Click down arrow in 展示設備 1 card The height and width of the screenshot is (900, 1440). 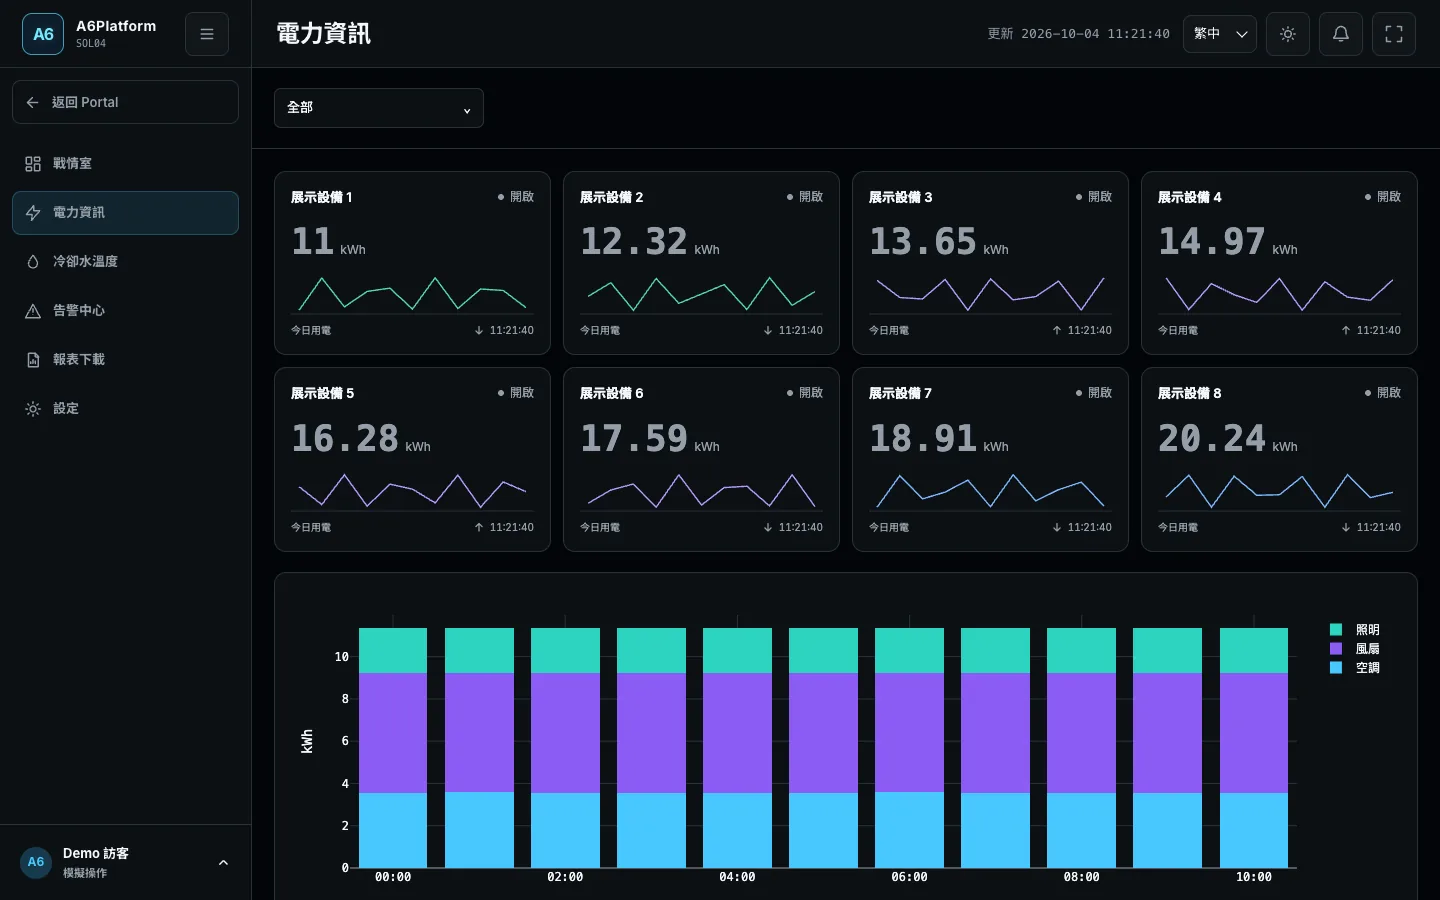pyautogui.click(x=479, y=330)
